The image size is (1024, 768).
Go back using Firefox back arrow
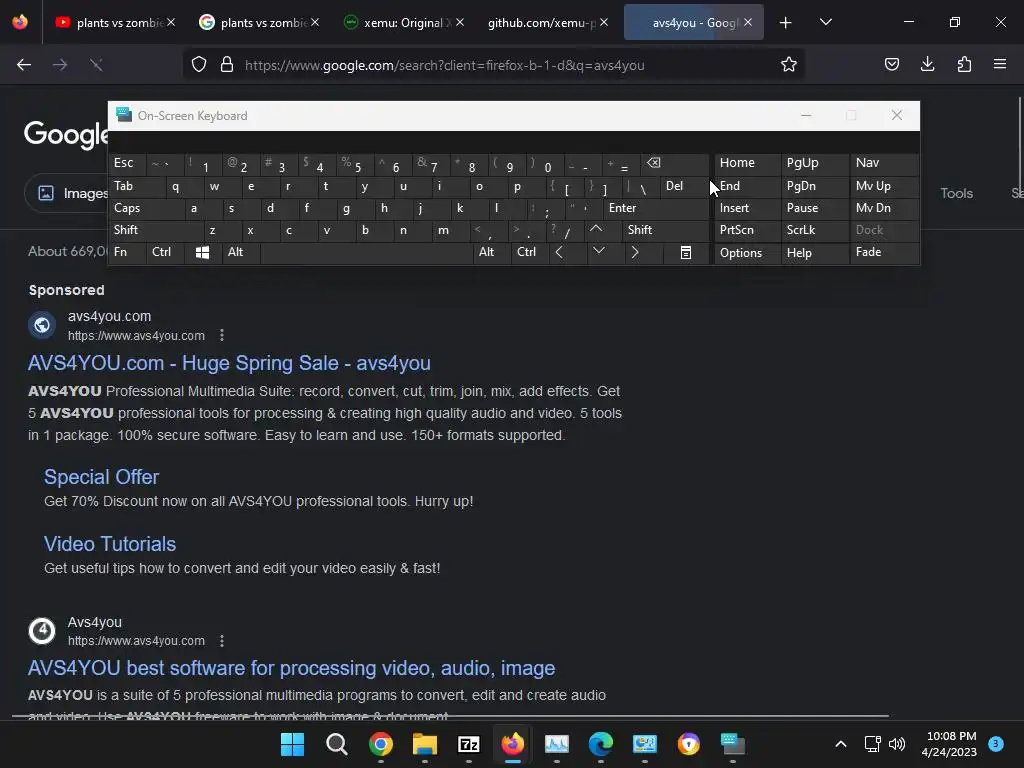point(24,65)
